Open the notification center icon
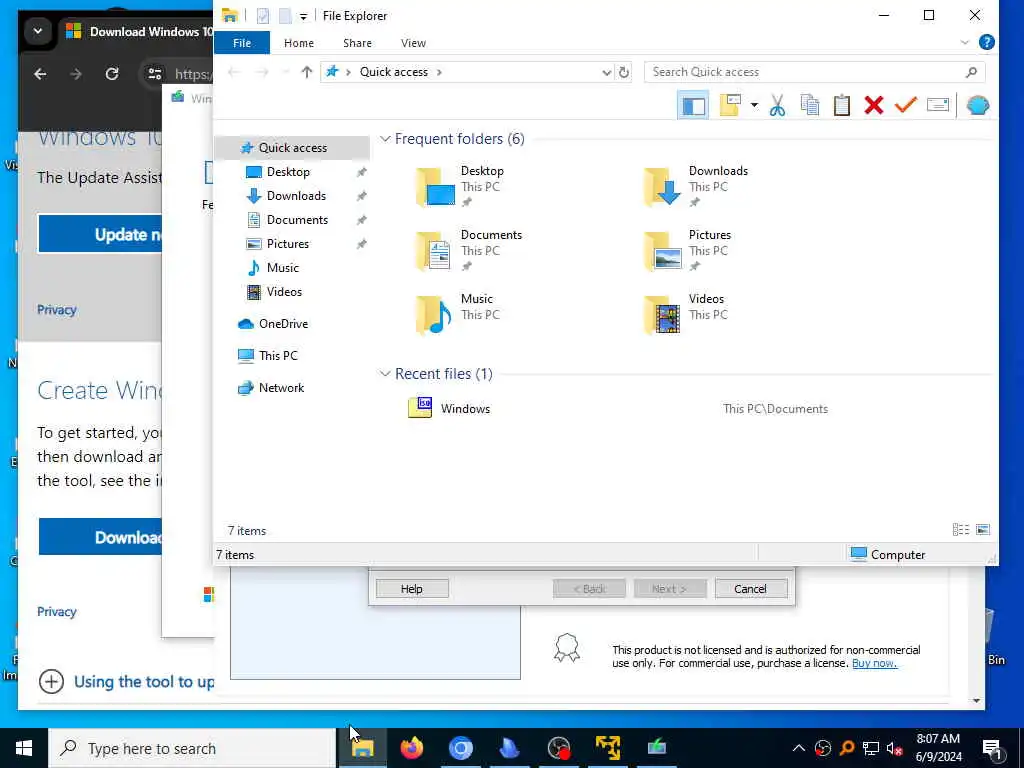 pyautogui.click(x=993, y=748)
